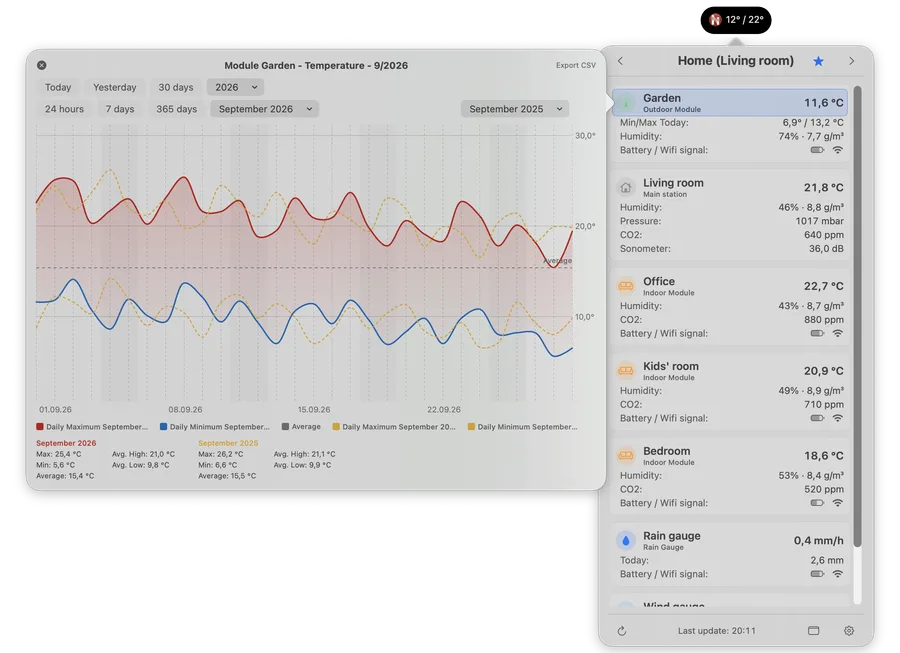This screenshot has width=900, height=653.
Task: Switch chart to 30 days
Action: point(176,87)
